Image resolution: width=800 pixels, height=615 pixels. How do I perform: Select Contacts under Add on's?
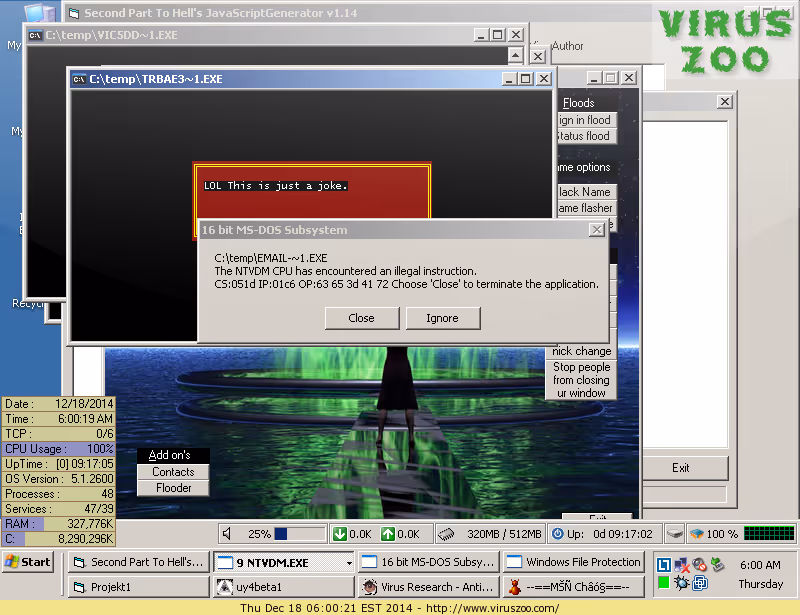tap(173, 472)
